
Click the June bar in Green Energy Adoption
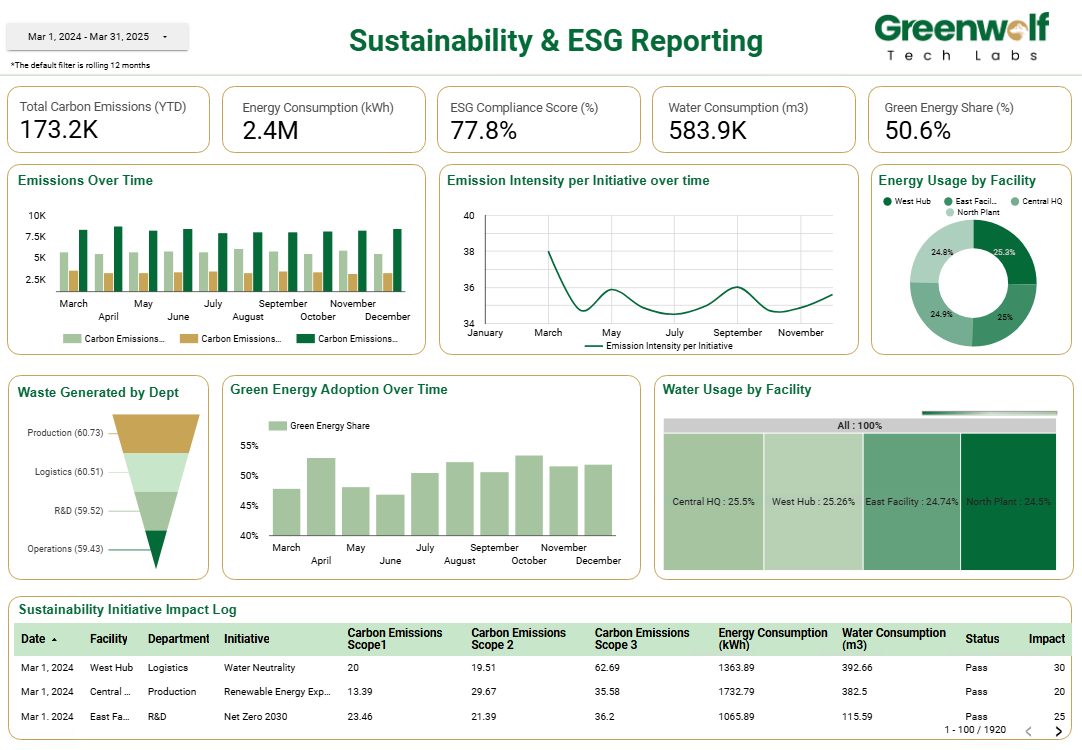point(391,515)
